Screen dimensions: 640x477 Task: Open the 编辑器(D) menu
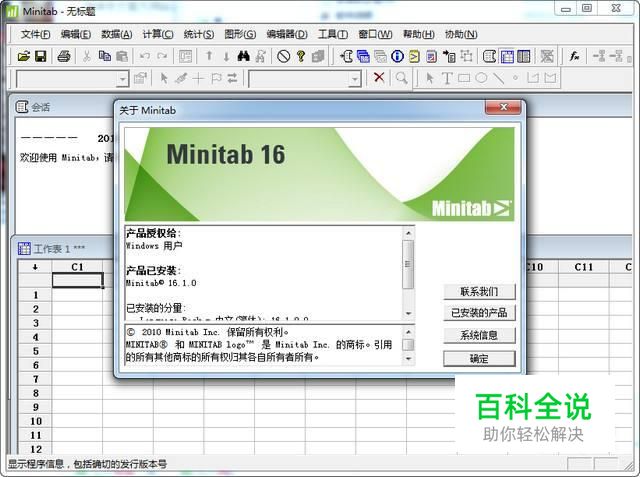287,34
